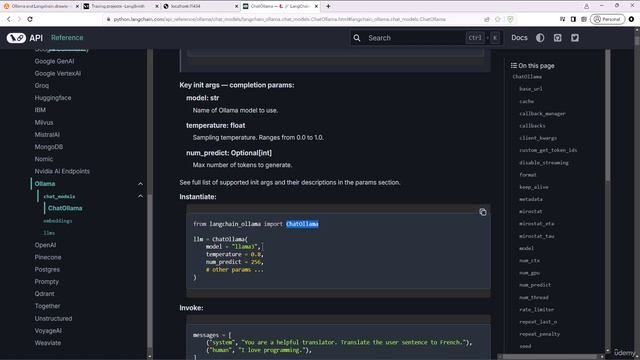
Task: Jump to mirostat_eta in On this page
Action: point(536,224)
